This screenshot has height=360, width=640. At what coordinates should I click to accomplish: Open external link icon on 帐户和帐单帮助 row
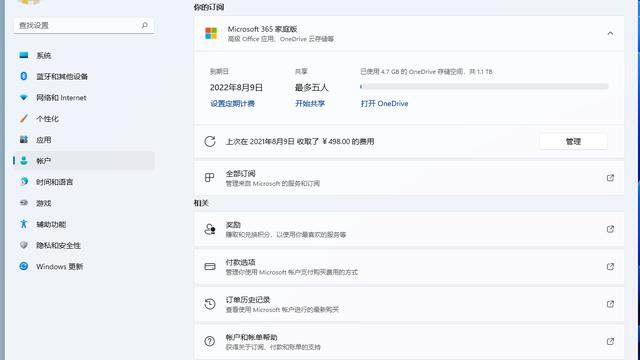click(610, 341)
